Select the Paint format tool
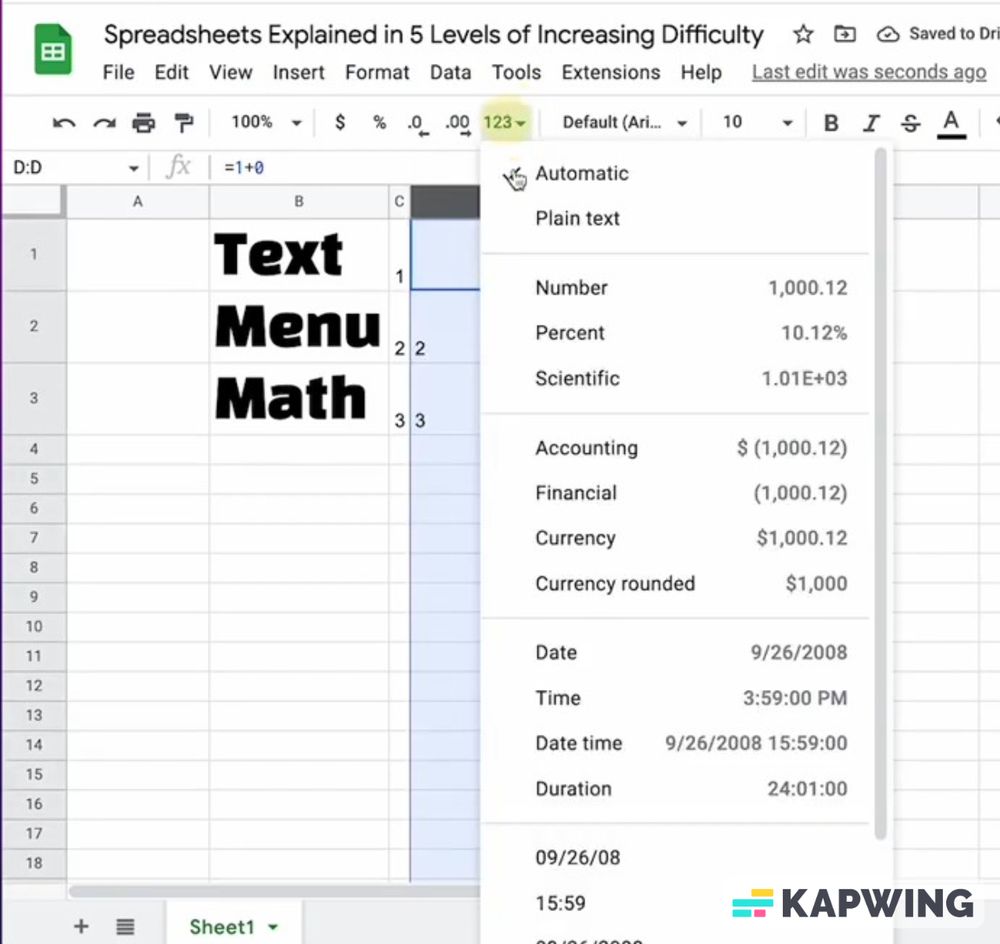Screen dimensions: 1000x944 pos(184,122)
